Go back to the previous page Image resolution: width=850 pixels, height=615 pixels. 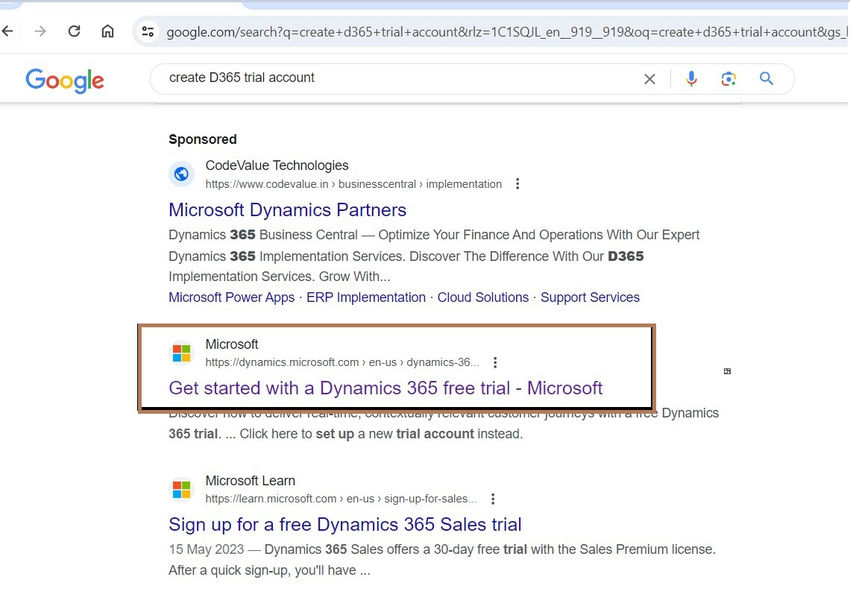8,31
